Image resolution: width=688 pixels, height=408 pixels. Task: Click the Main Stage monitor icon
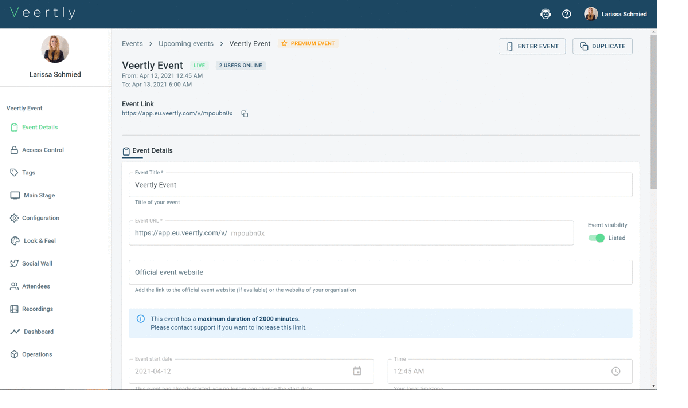coord(15,195)
